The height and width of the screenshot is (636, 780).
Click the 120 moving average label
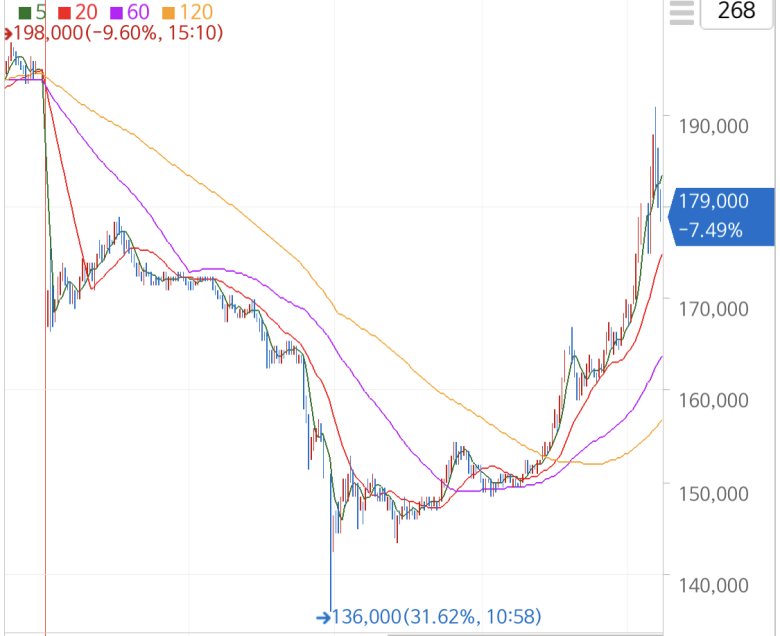(x=197, y=13)
